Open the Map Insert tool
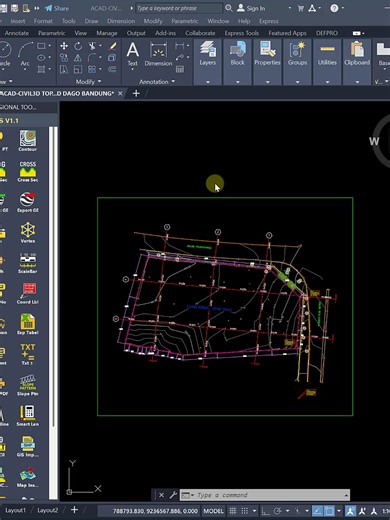The height and width of the screenshot is (520, 390). coord(28,477)
